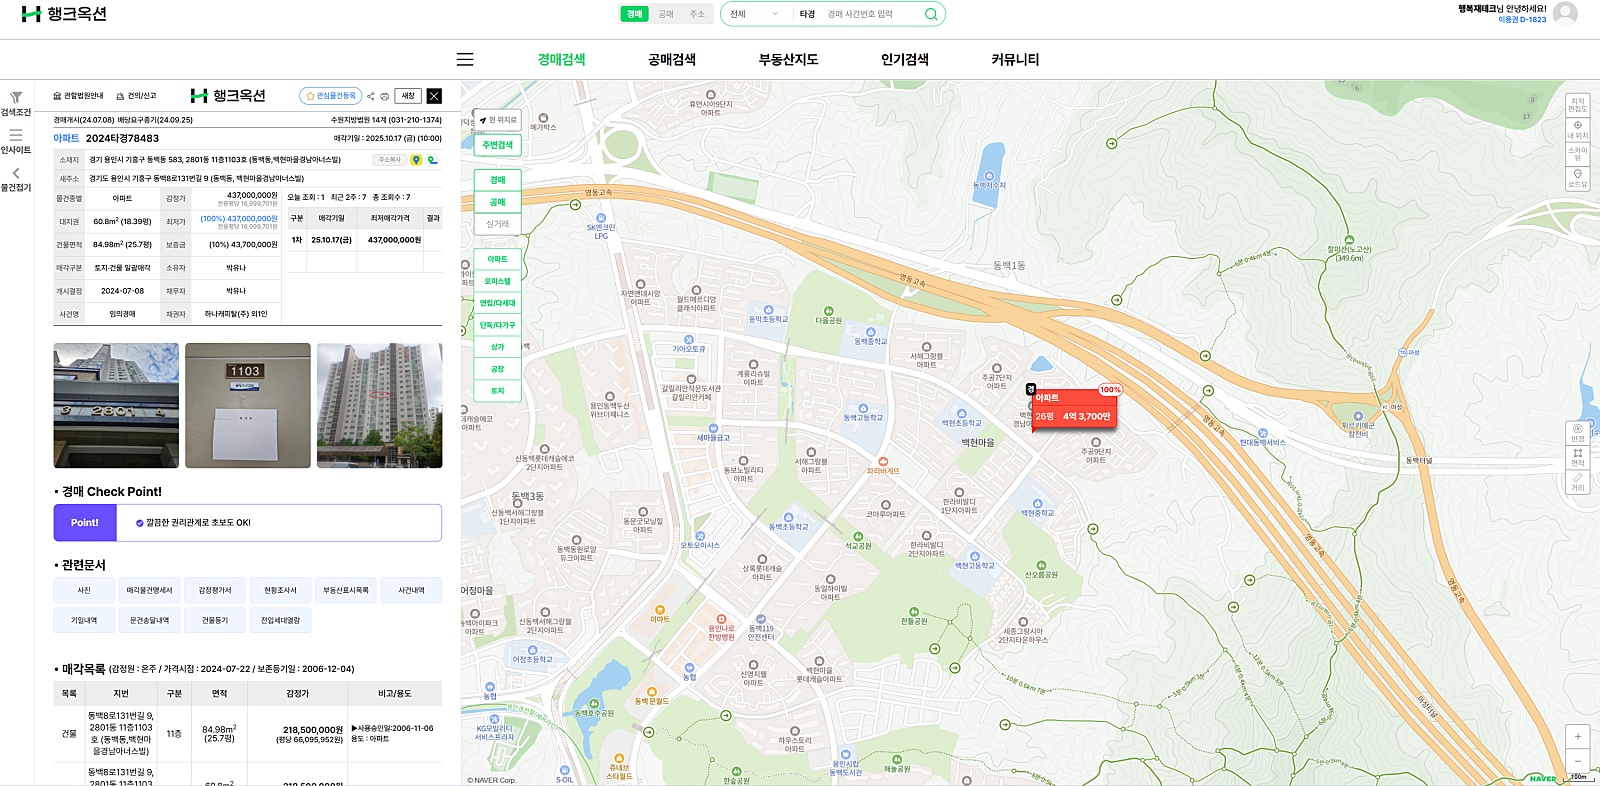Open the 매각물건명세서 document
1600x786 pixels.
(x=150, y=591)
